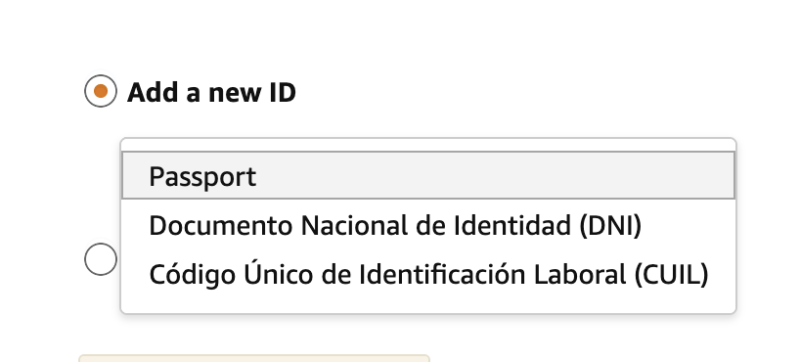Screen dimensions: 800x362
Task: Click the beige box below the dropdown list
Action: point(254,358)
